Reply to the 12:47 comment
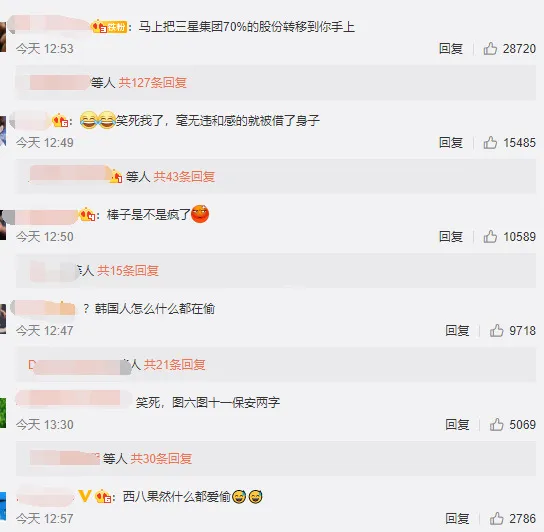The image size is (544, 532). point(457,331)
